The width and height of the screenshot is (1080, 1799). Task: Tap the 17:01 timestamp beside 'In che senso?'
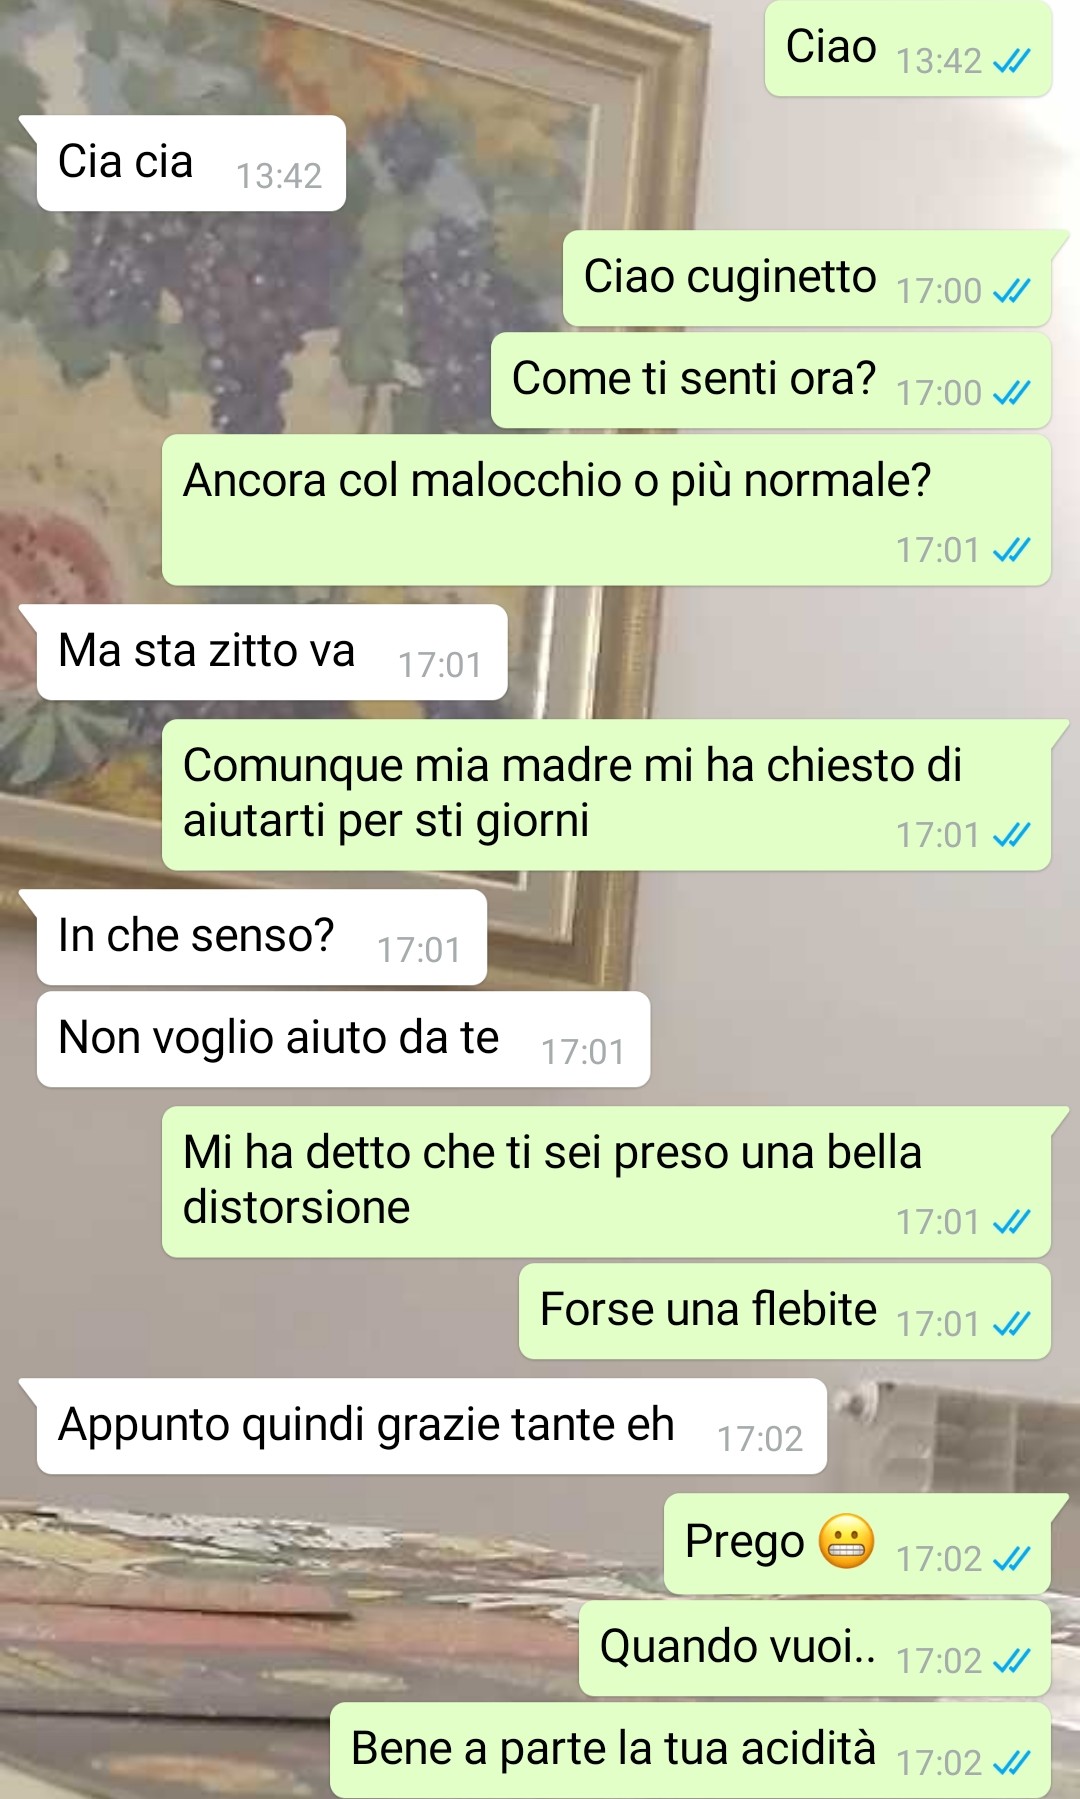pos(419,950)
